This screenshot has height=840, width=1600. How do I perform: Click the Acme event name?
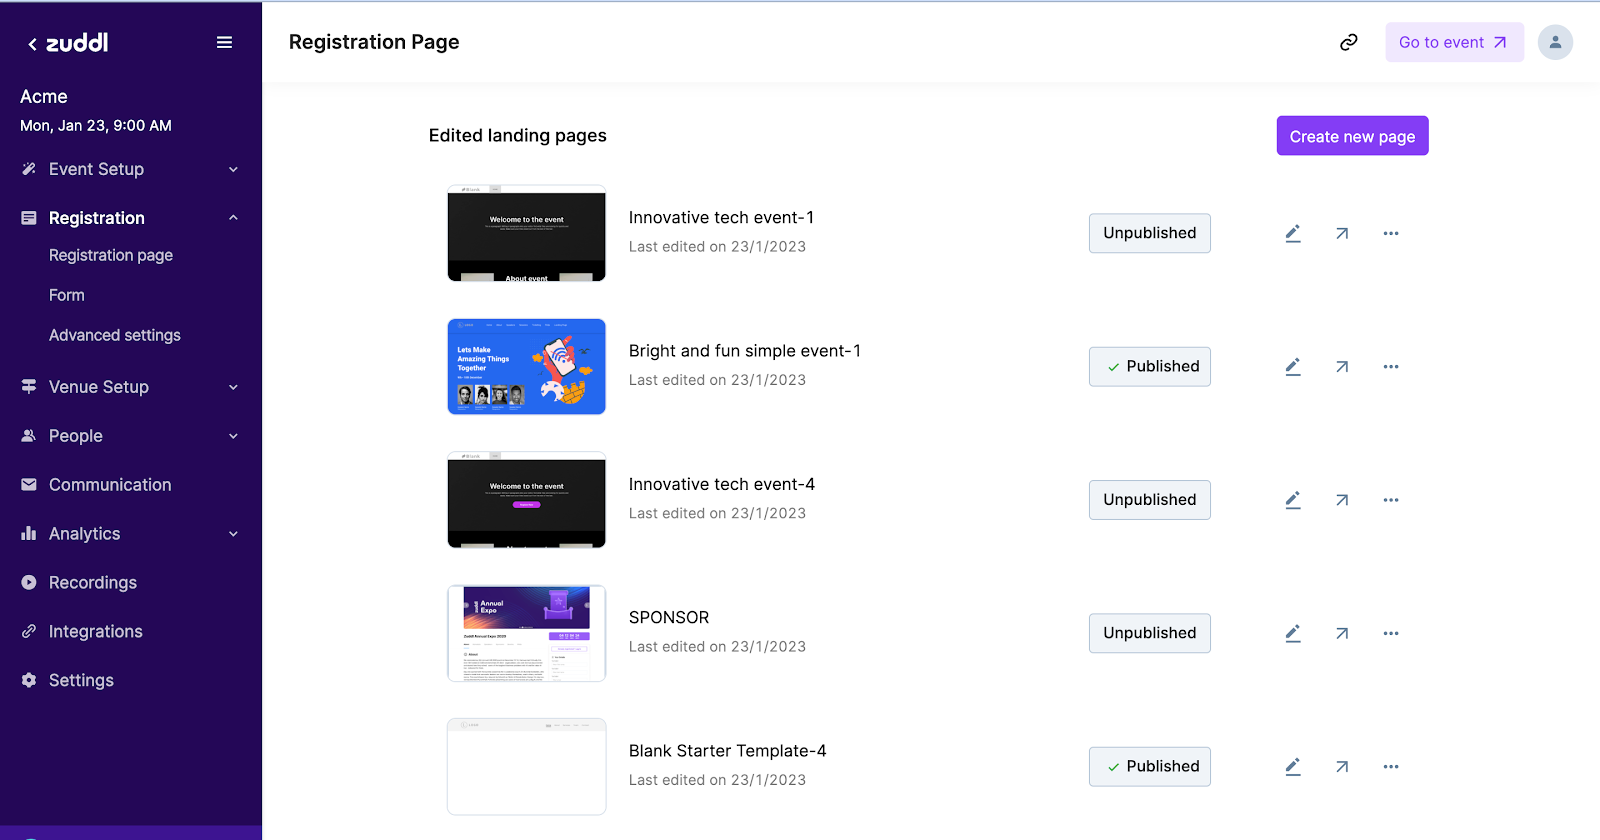pyautogui.click(x=44, y=96)
